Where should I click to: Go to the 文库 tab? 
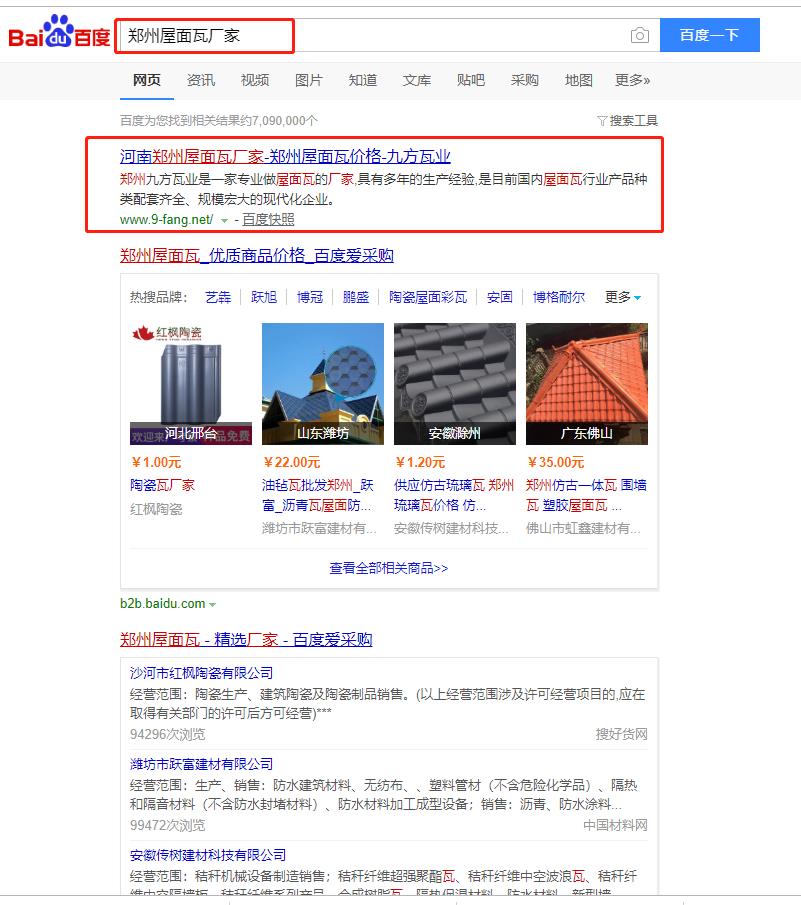(417, 80)
